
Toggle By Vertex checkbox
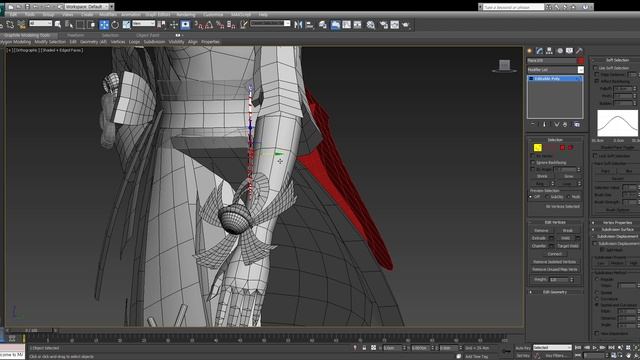tap(532, 156)
